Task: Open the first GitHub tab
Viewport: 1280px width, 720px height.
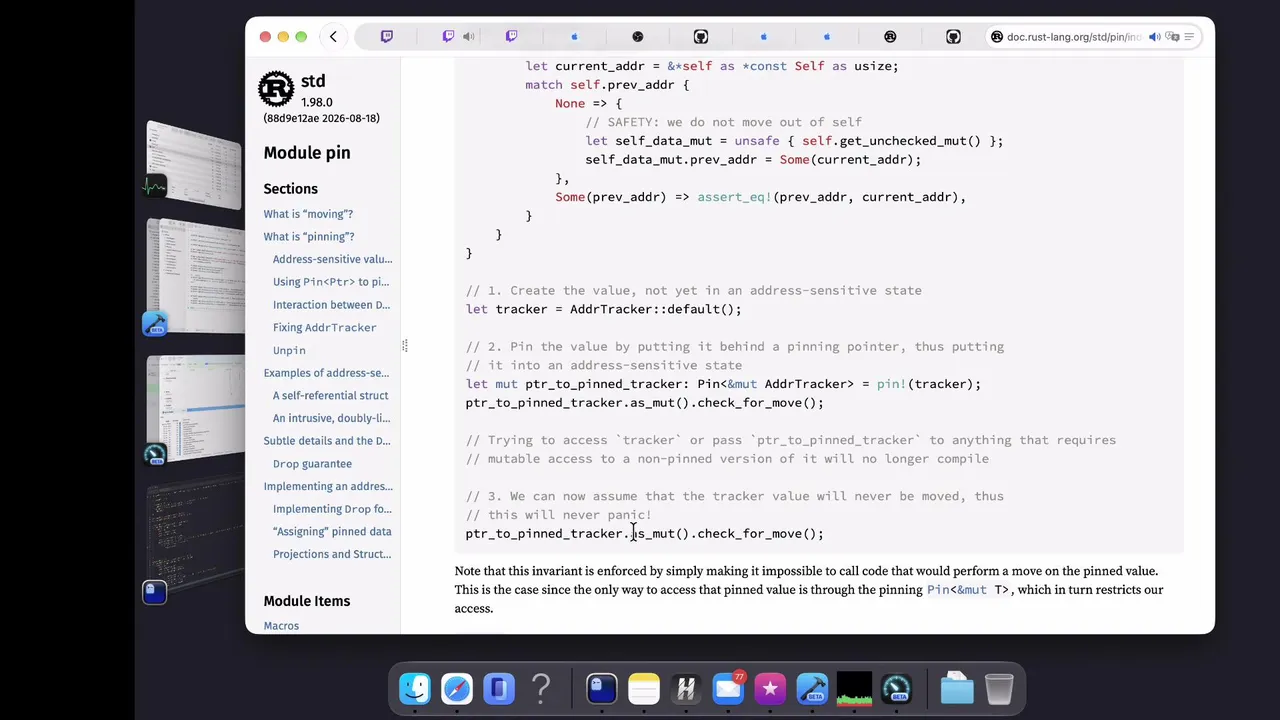Action: click(x=701, y=37)
